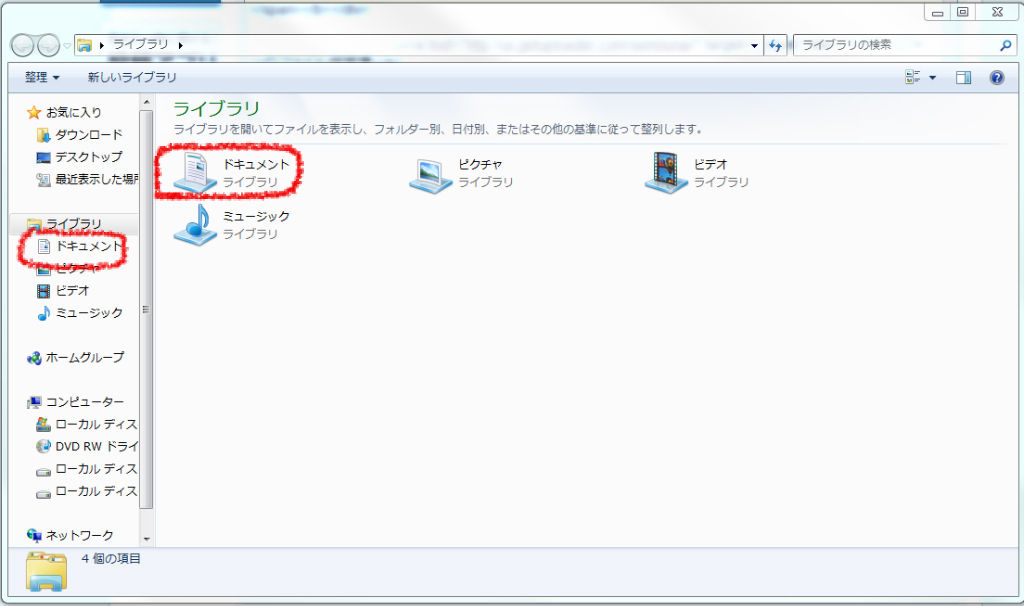Image resolution: width=1024 pixels, height=606 pixels.
Task: Select the ドキュメント library icon in main pane
Action: [195, 172]
